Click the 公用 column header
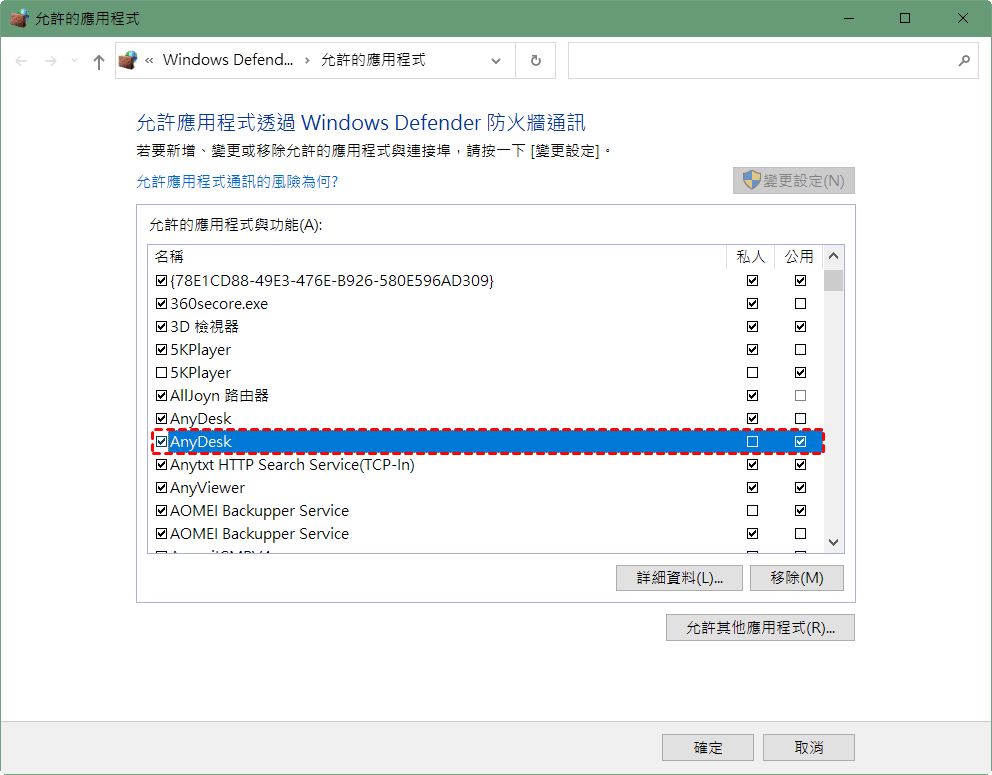This screenshot has height=775, width=992. coord(798,256)
